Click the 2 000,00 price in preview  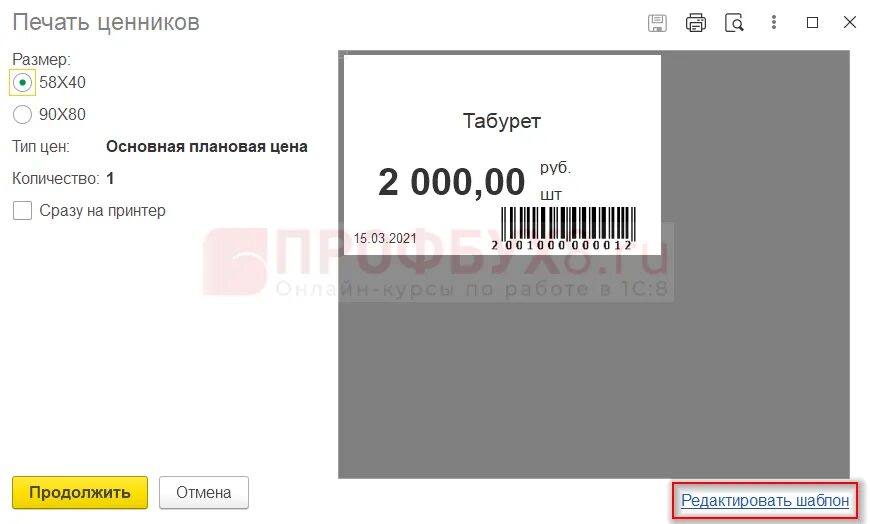(x=451, y=182)
